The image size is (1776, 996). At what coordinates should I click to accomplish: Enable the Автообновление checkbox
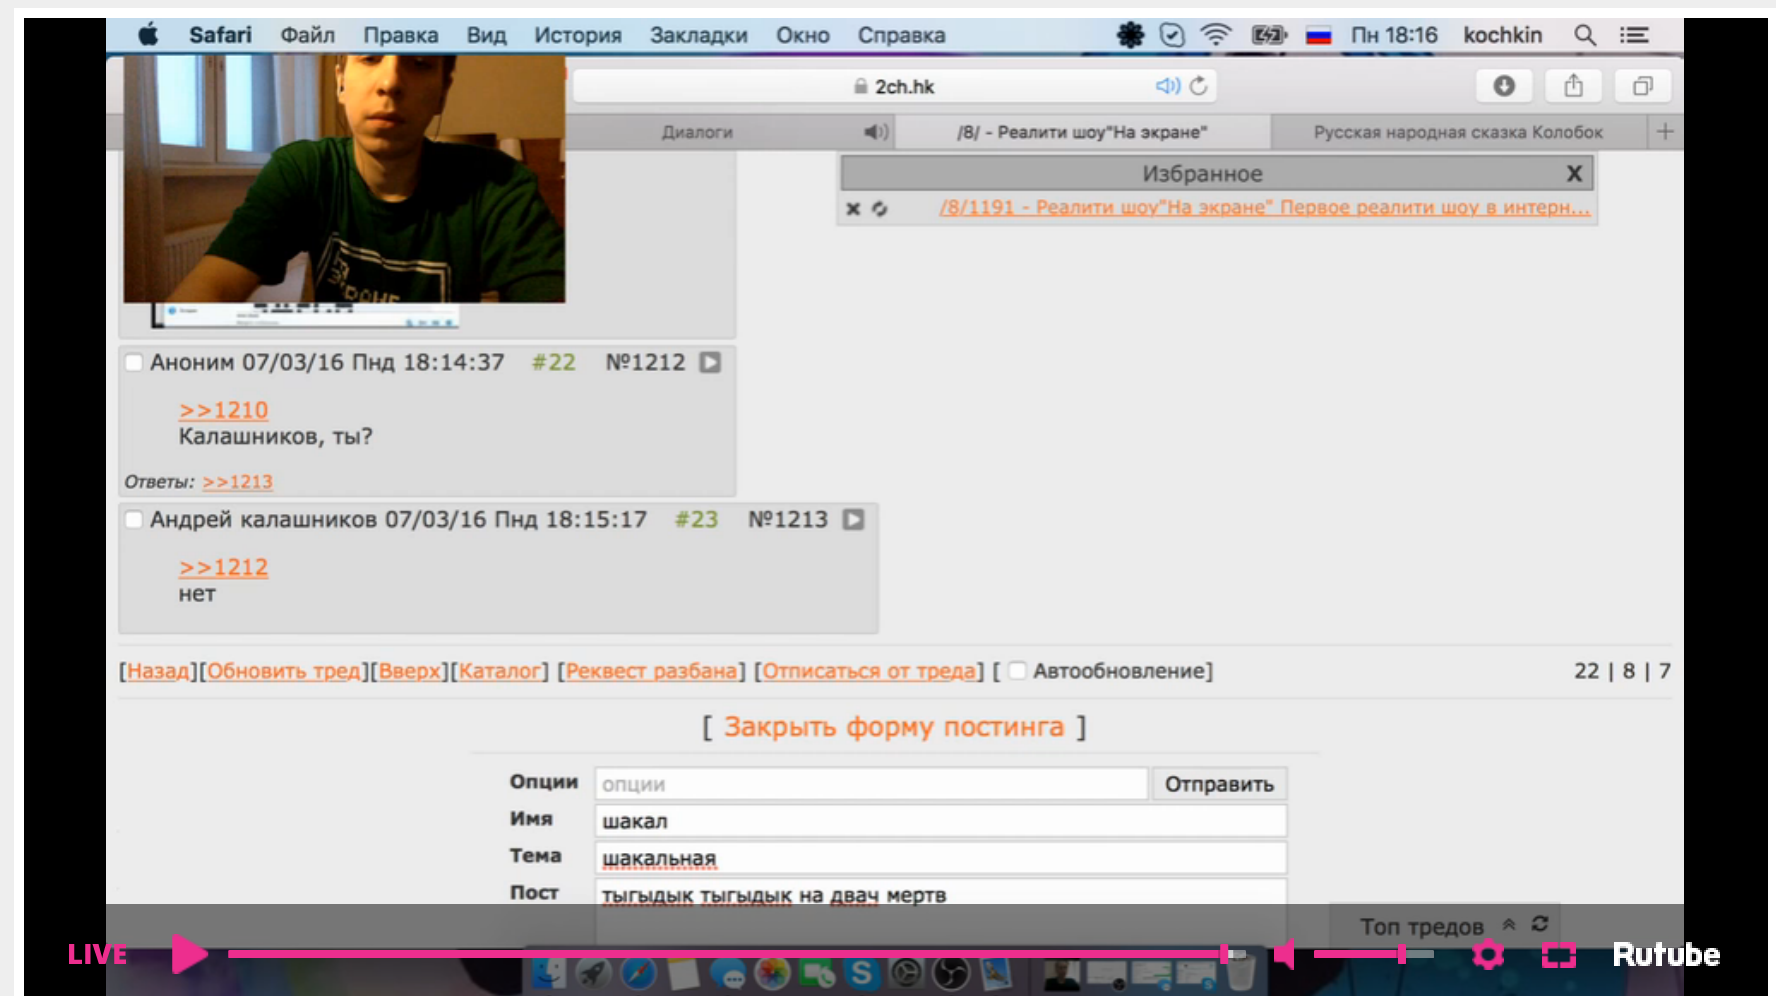point(1017,671)
